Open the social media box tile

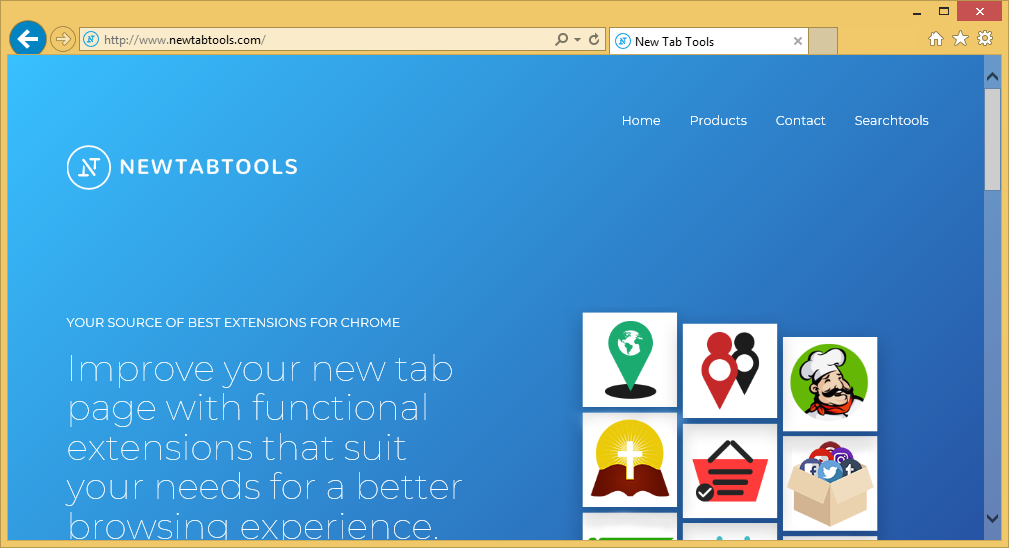(830, 483)
